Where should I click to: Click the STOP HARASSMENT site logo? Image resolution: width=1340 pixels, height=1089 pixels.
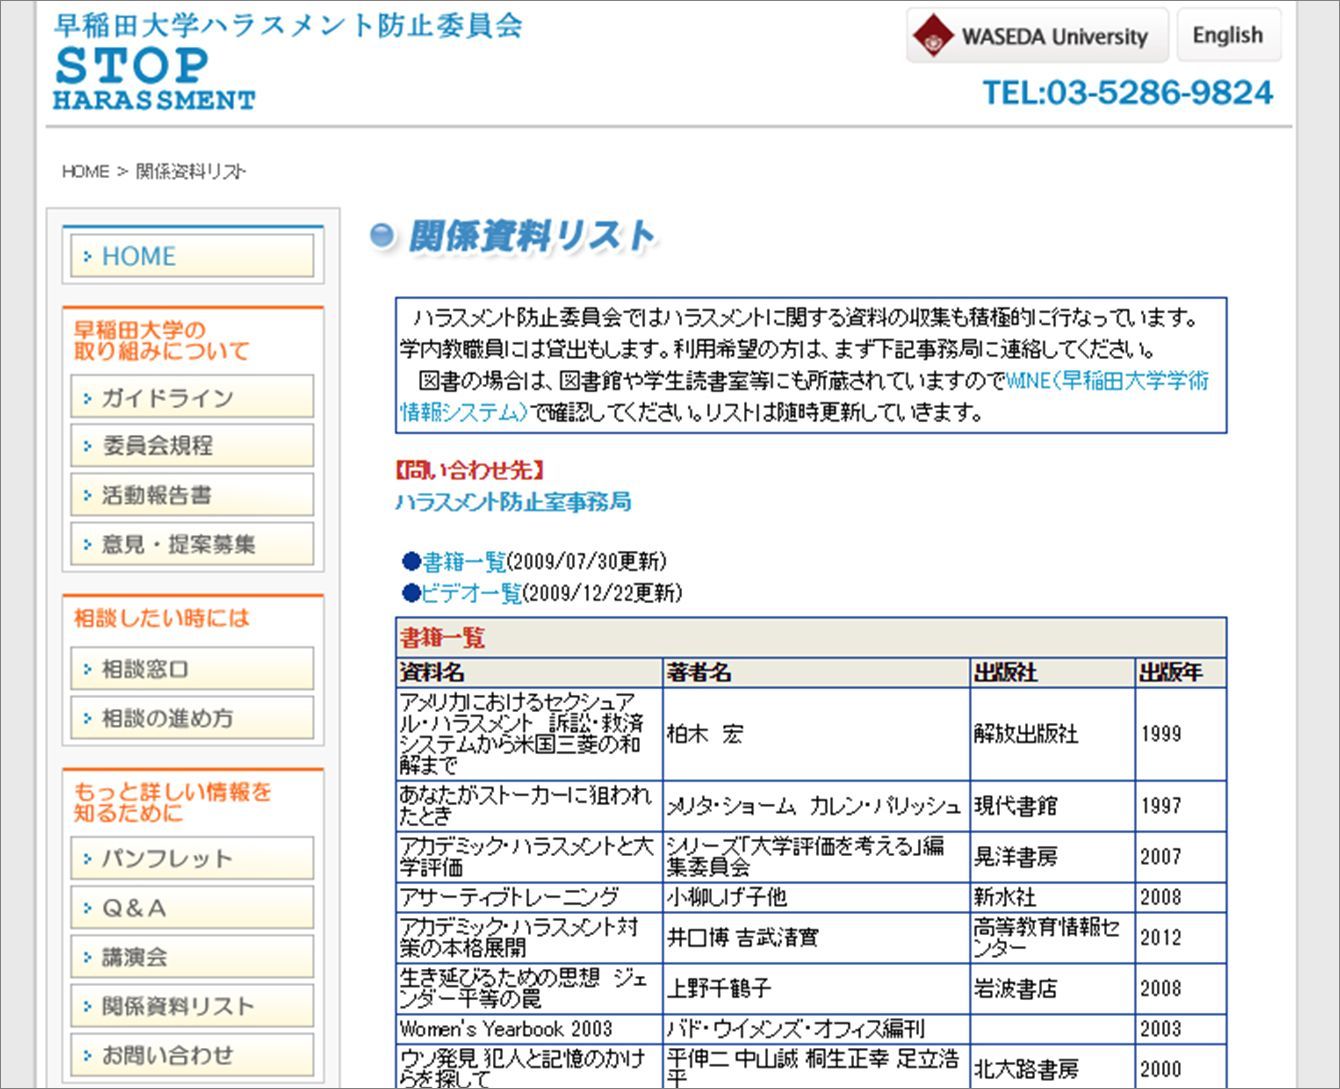[154, 78]
